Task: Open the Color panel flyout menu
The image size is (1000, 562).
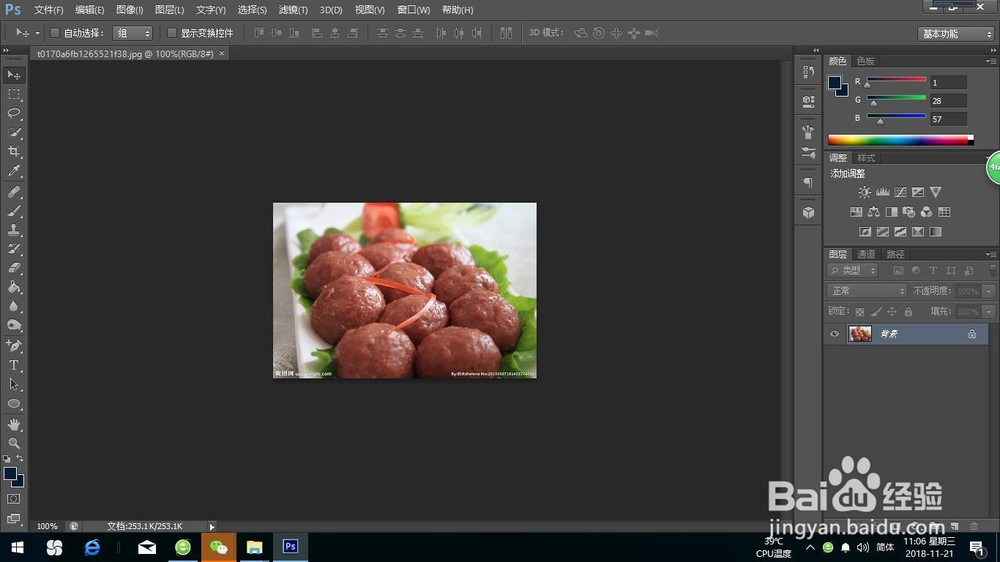Action: 990,61
